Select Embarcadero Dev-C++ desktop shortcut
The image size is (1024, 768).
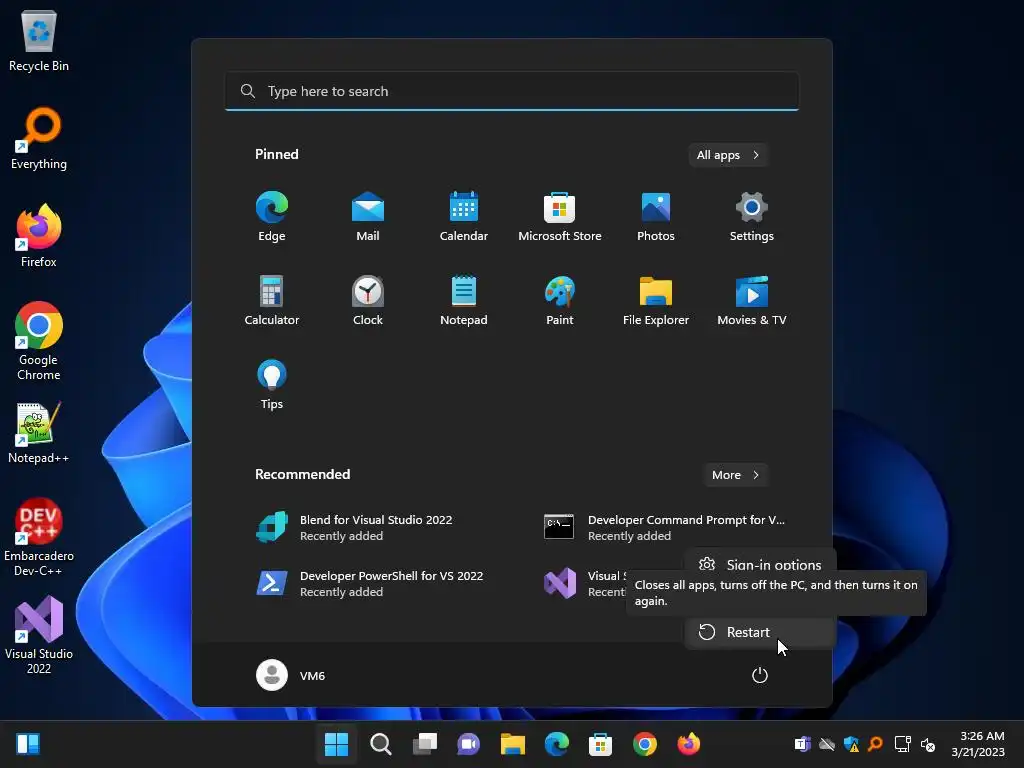(39, 537)
